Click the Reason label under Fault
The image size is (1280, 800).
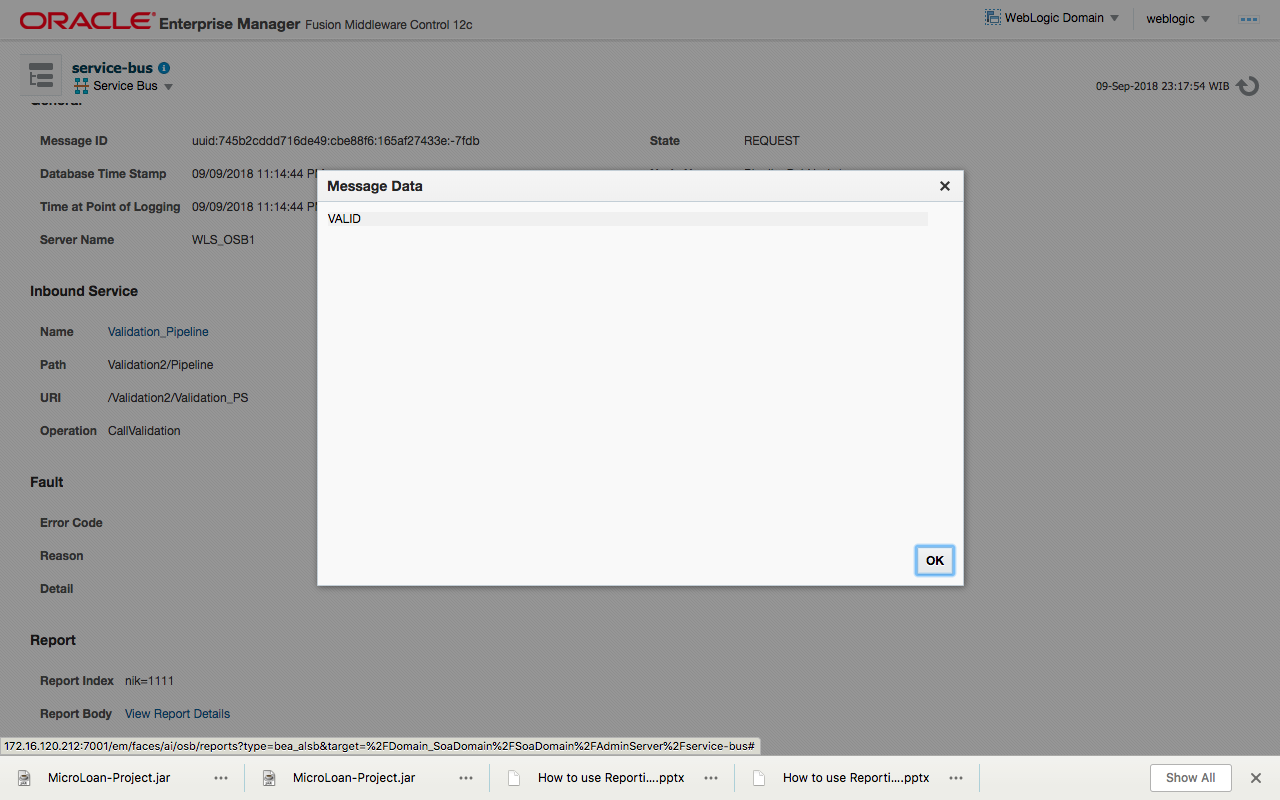pos(62,556)
